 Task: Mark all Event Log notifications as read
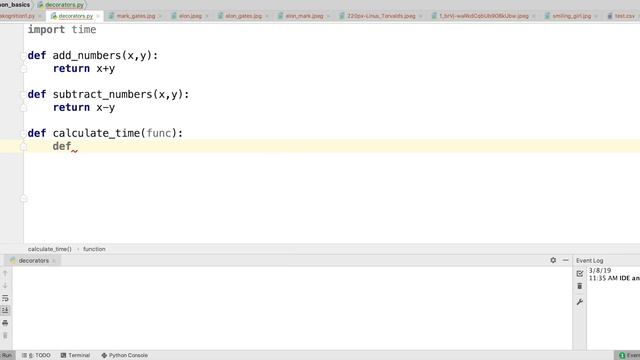580,273
